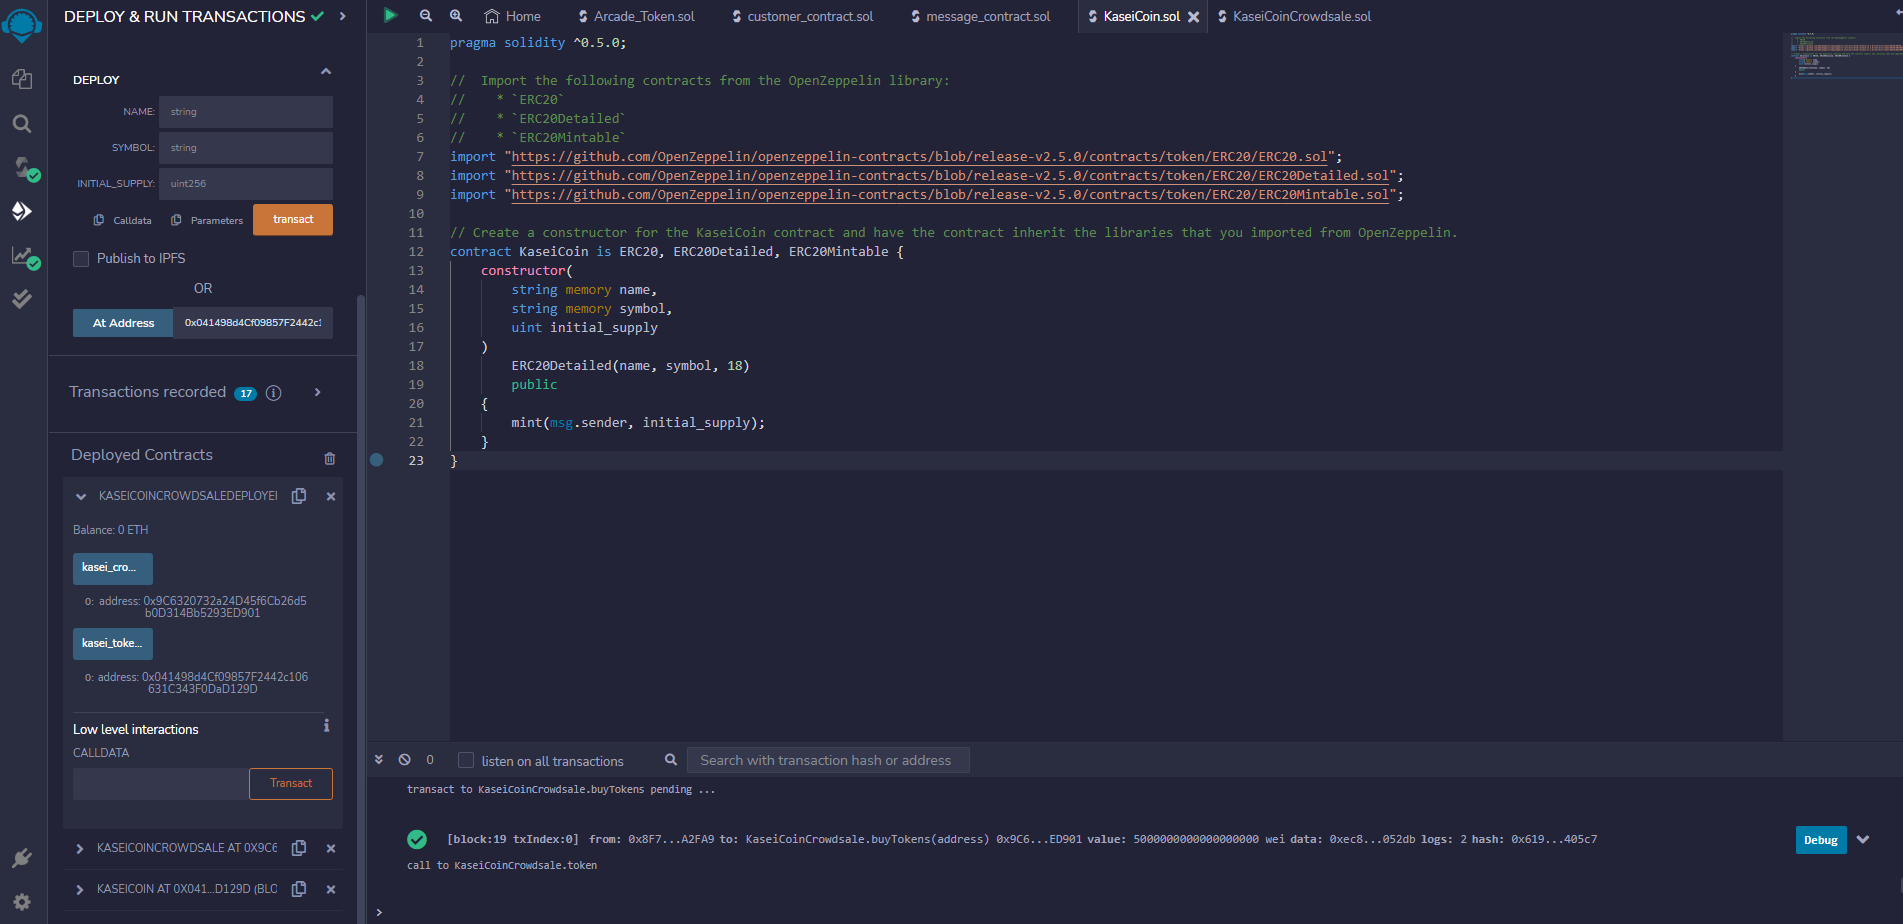Switch to the Home tab

(x=512, y=16)
